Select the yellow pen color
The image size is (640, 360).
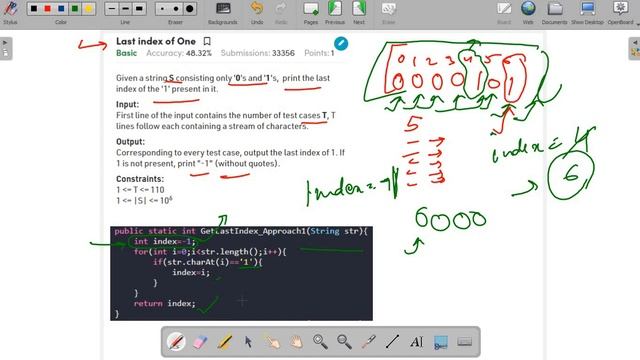(88, 9)
